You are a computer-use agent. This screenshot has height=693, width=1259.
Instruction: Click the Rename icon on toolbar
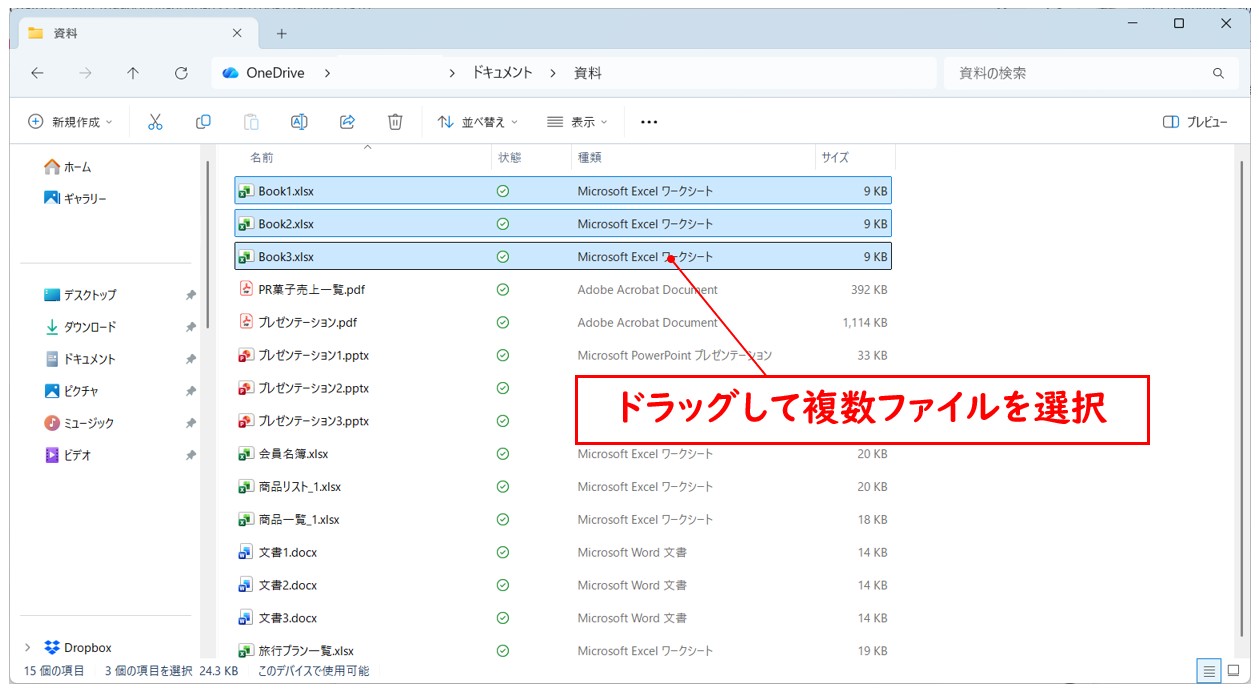tap(299, 121)
